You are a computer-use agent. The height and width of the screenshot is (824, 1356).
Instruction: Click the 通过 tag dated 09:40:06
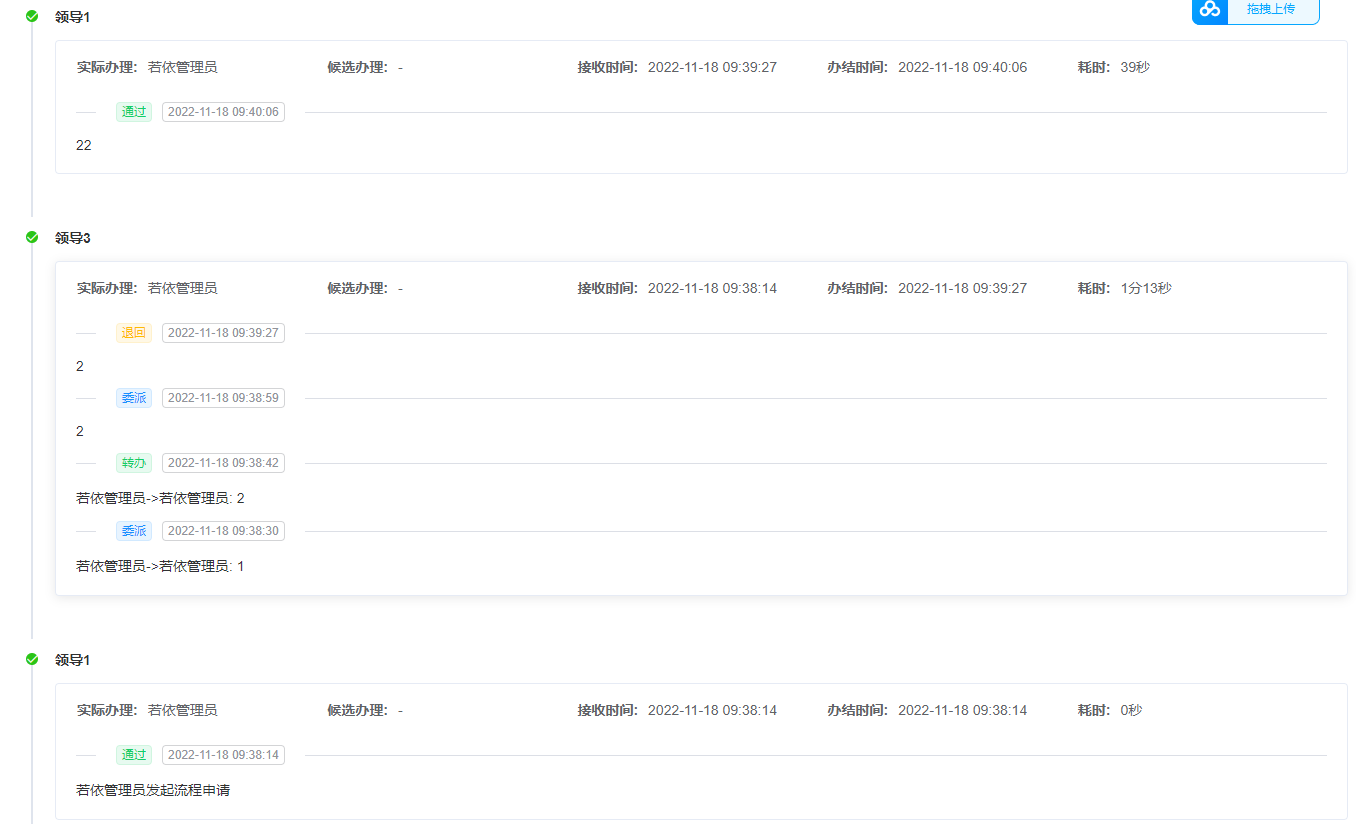(x=134, y=112)
